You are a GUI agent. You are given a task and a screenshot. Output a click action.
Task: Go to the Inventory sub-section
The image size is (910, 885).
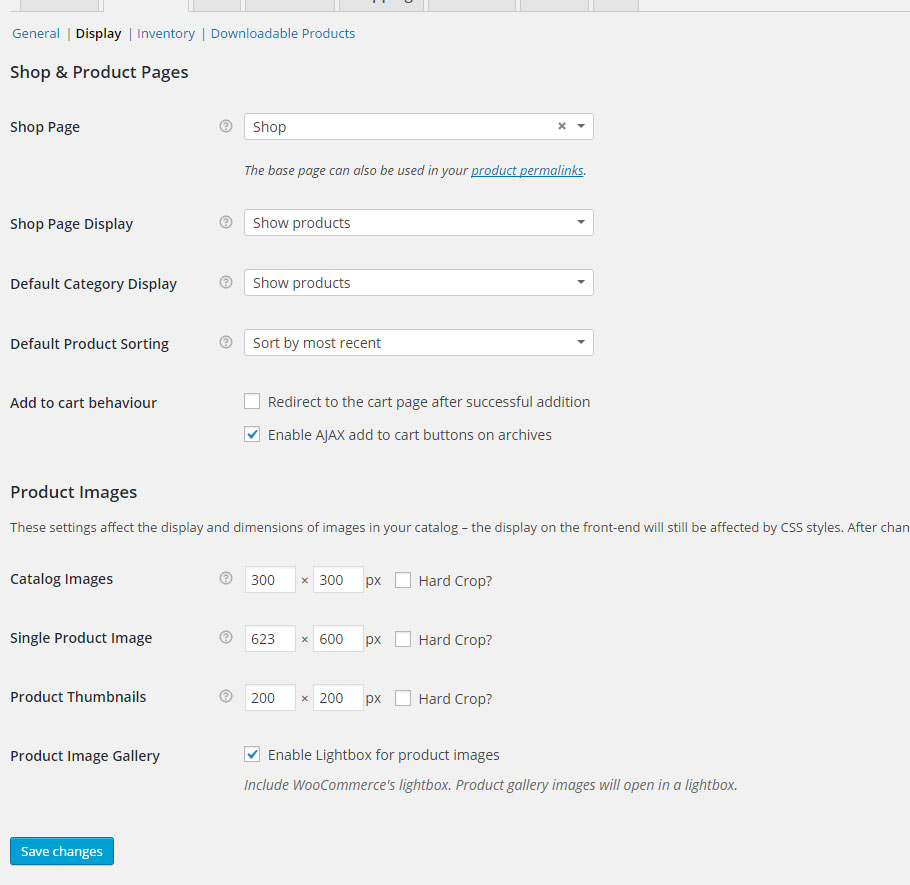tap(166, 34)
